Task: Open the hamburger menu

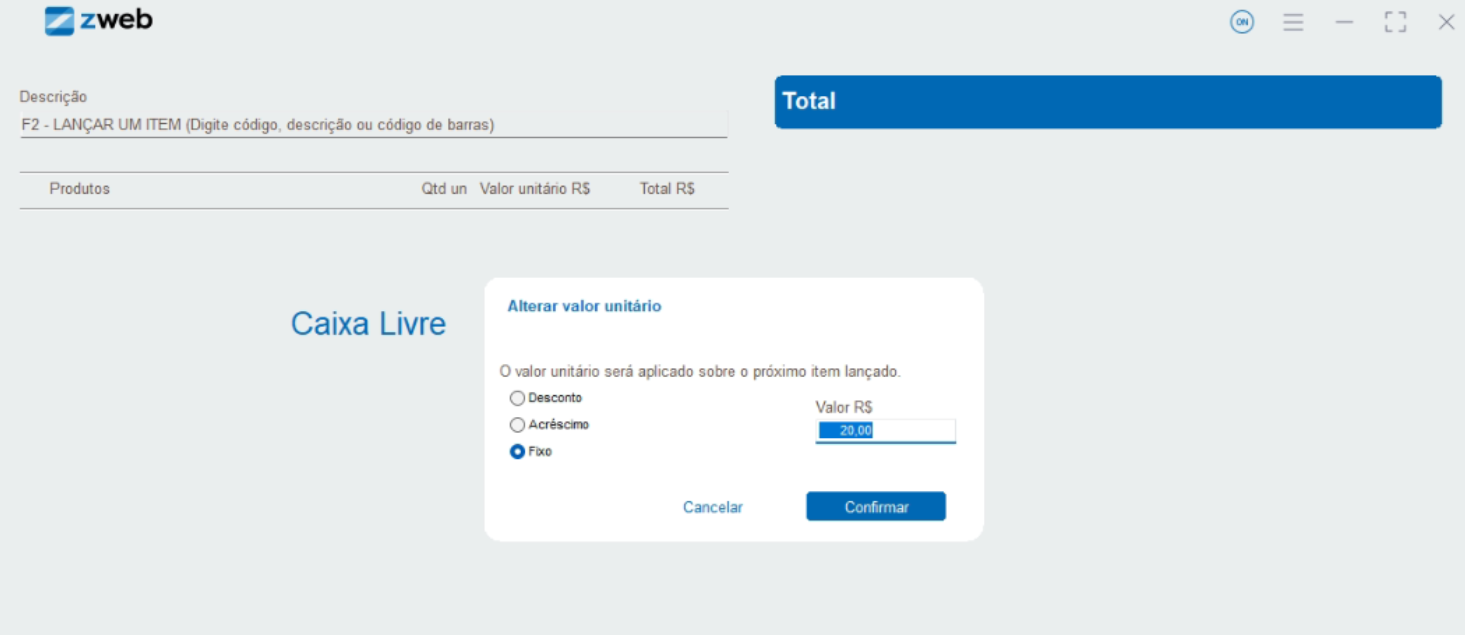Action: pyautogui.click(x=1293, y=22)
